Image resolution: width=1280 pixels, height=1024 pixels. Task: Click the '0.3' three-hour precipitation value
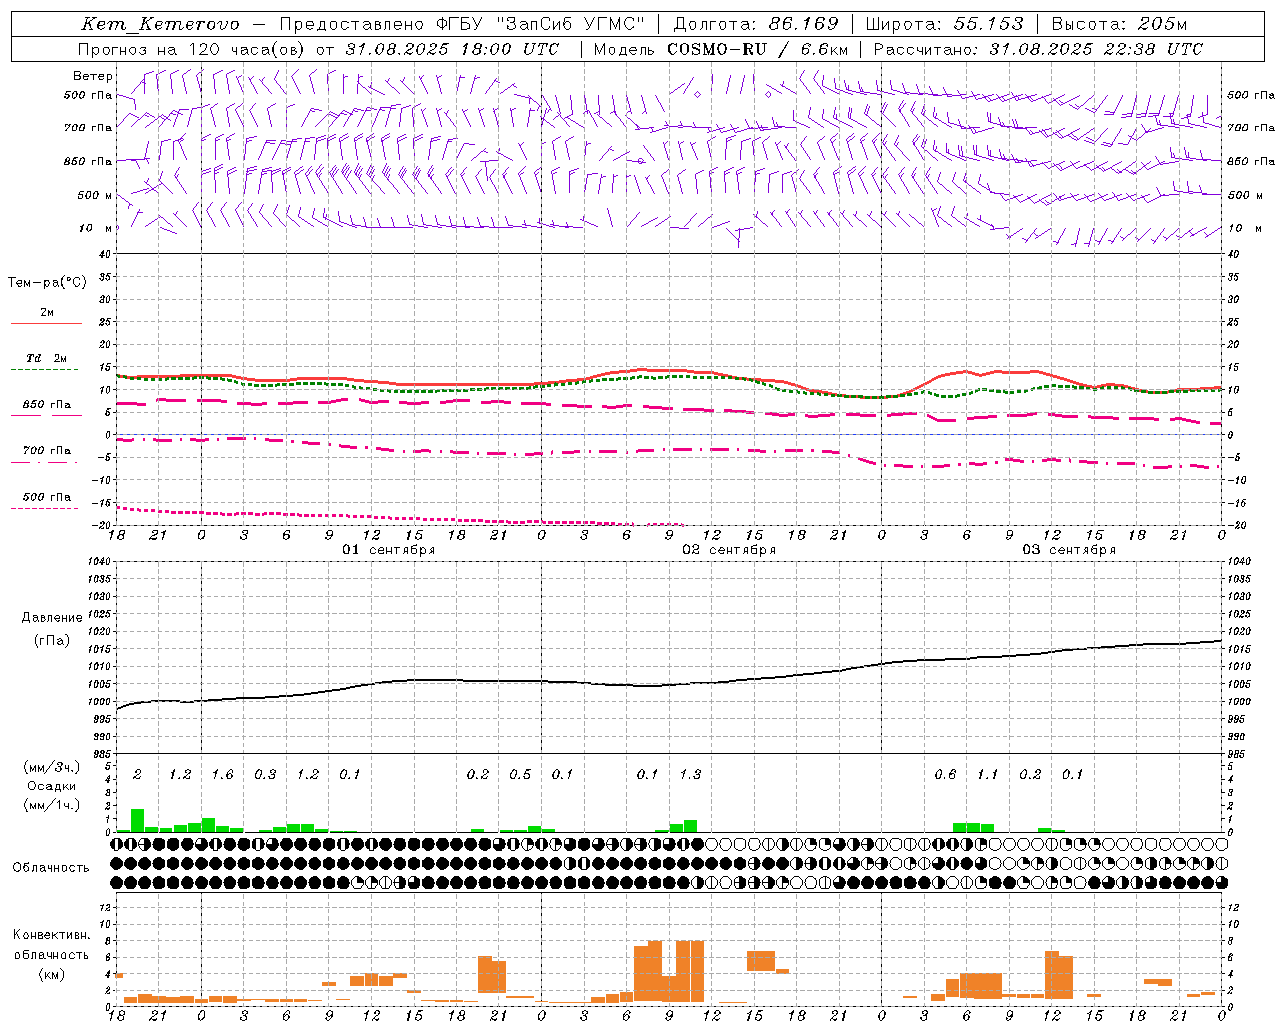pyautogui.click(x=265, y=774)
